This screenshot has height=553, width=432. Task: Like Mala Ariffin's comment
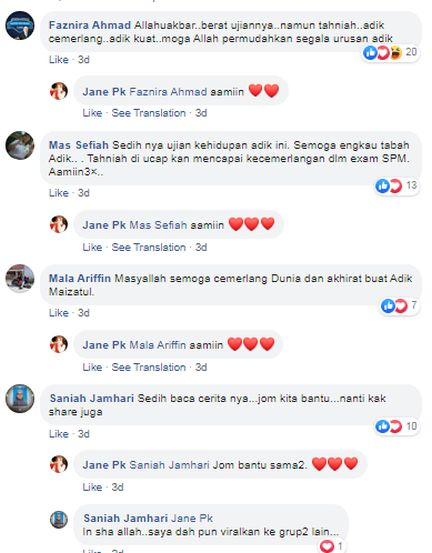[x=59, y=313]
